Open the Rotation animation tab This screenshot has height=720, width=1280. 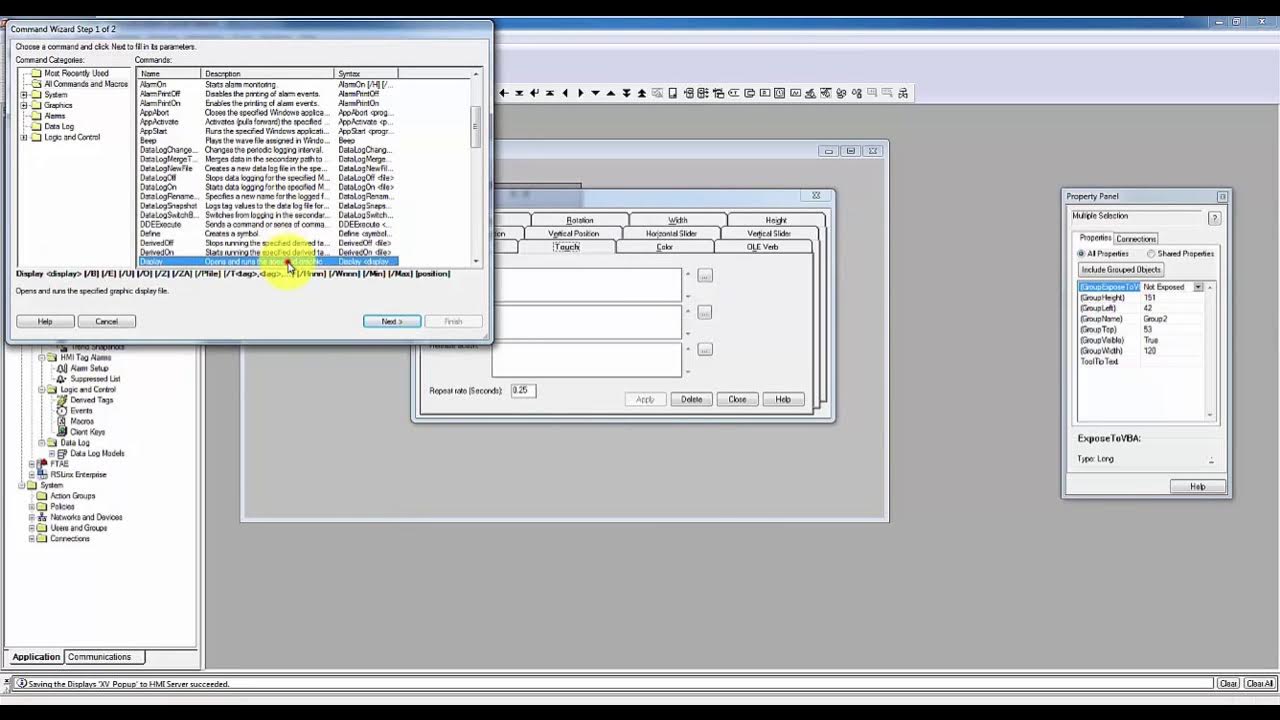click(580, 220)
